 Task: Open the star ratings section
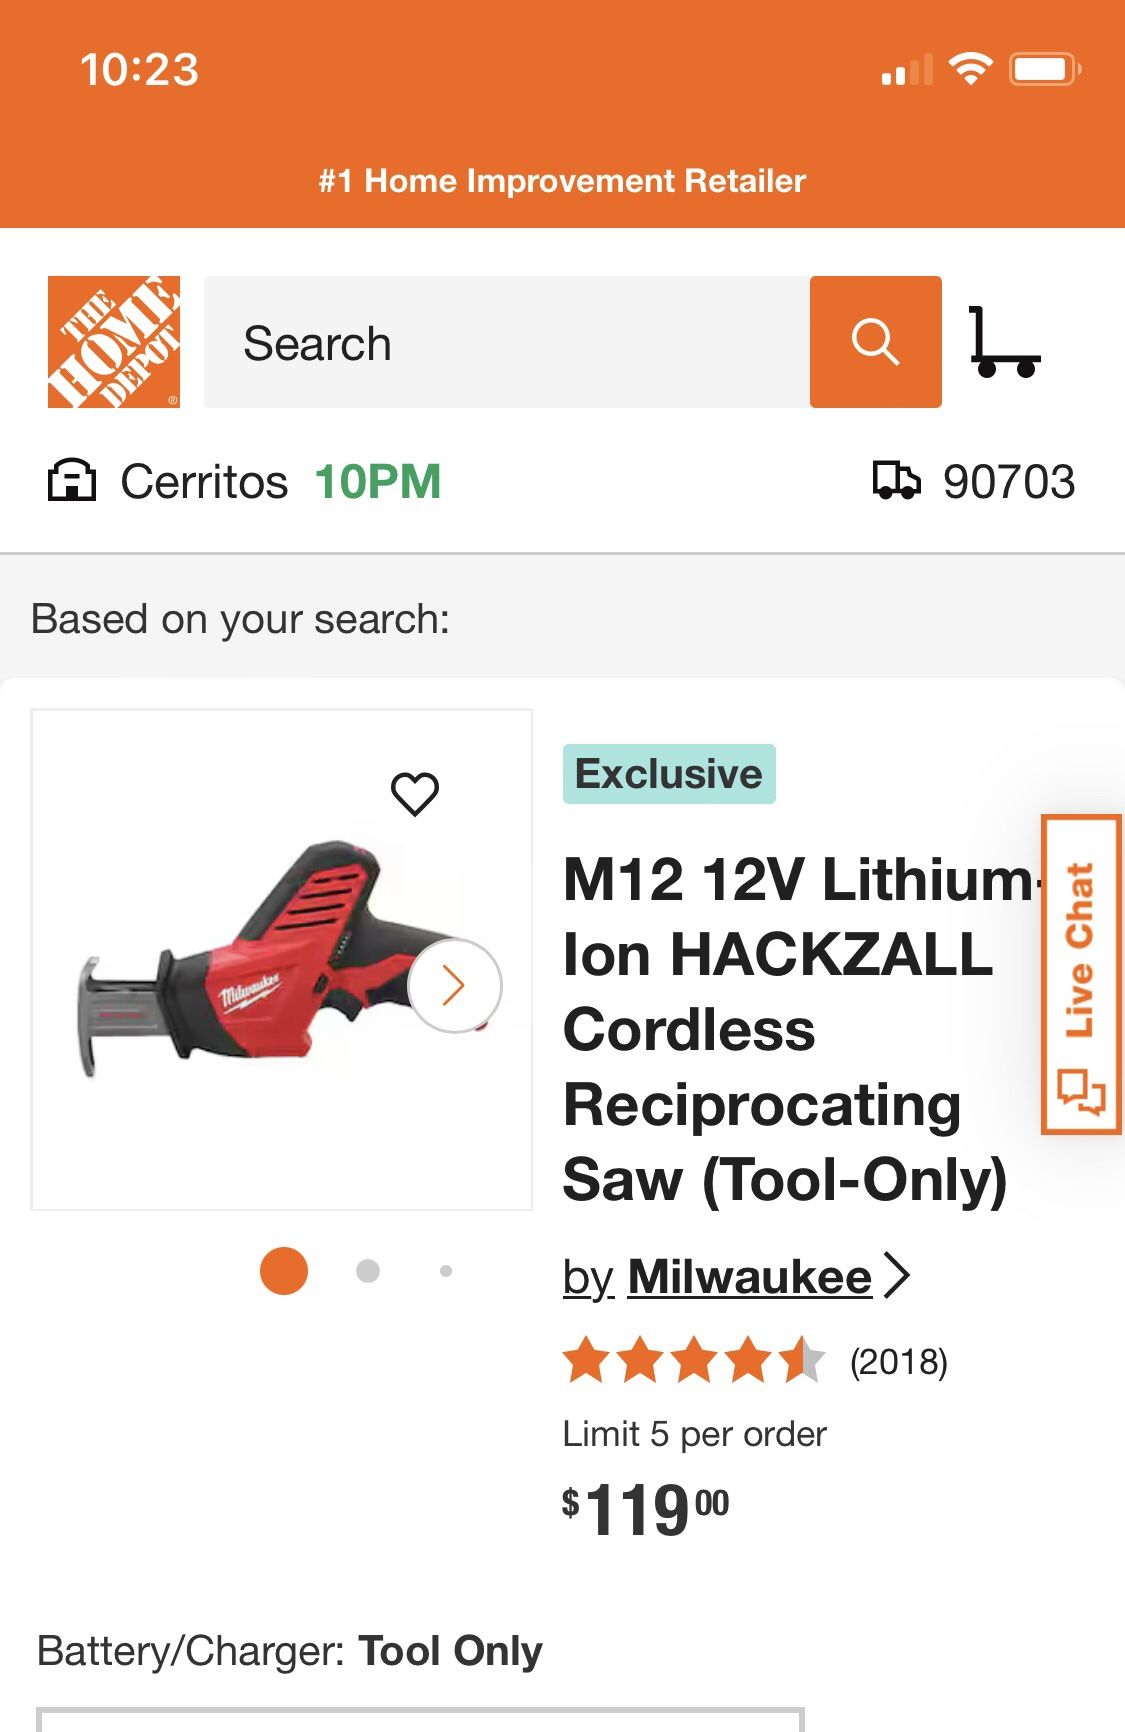[x=693, y=1361]
